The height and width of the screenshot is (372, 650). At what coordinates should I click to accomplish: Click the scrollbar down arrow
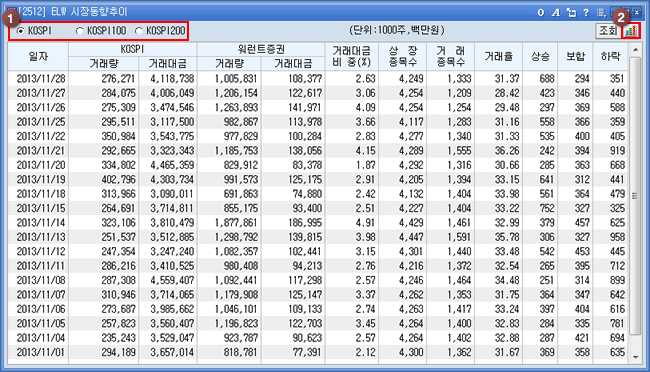pos(635,357)
